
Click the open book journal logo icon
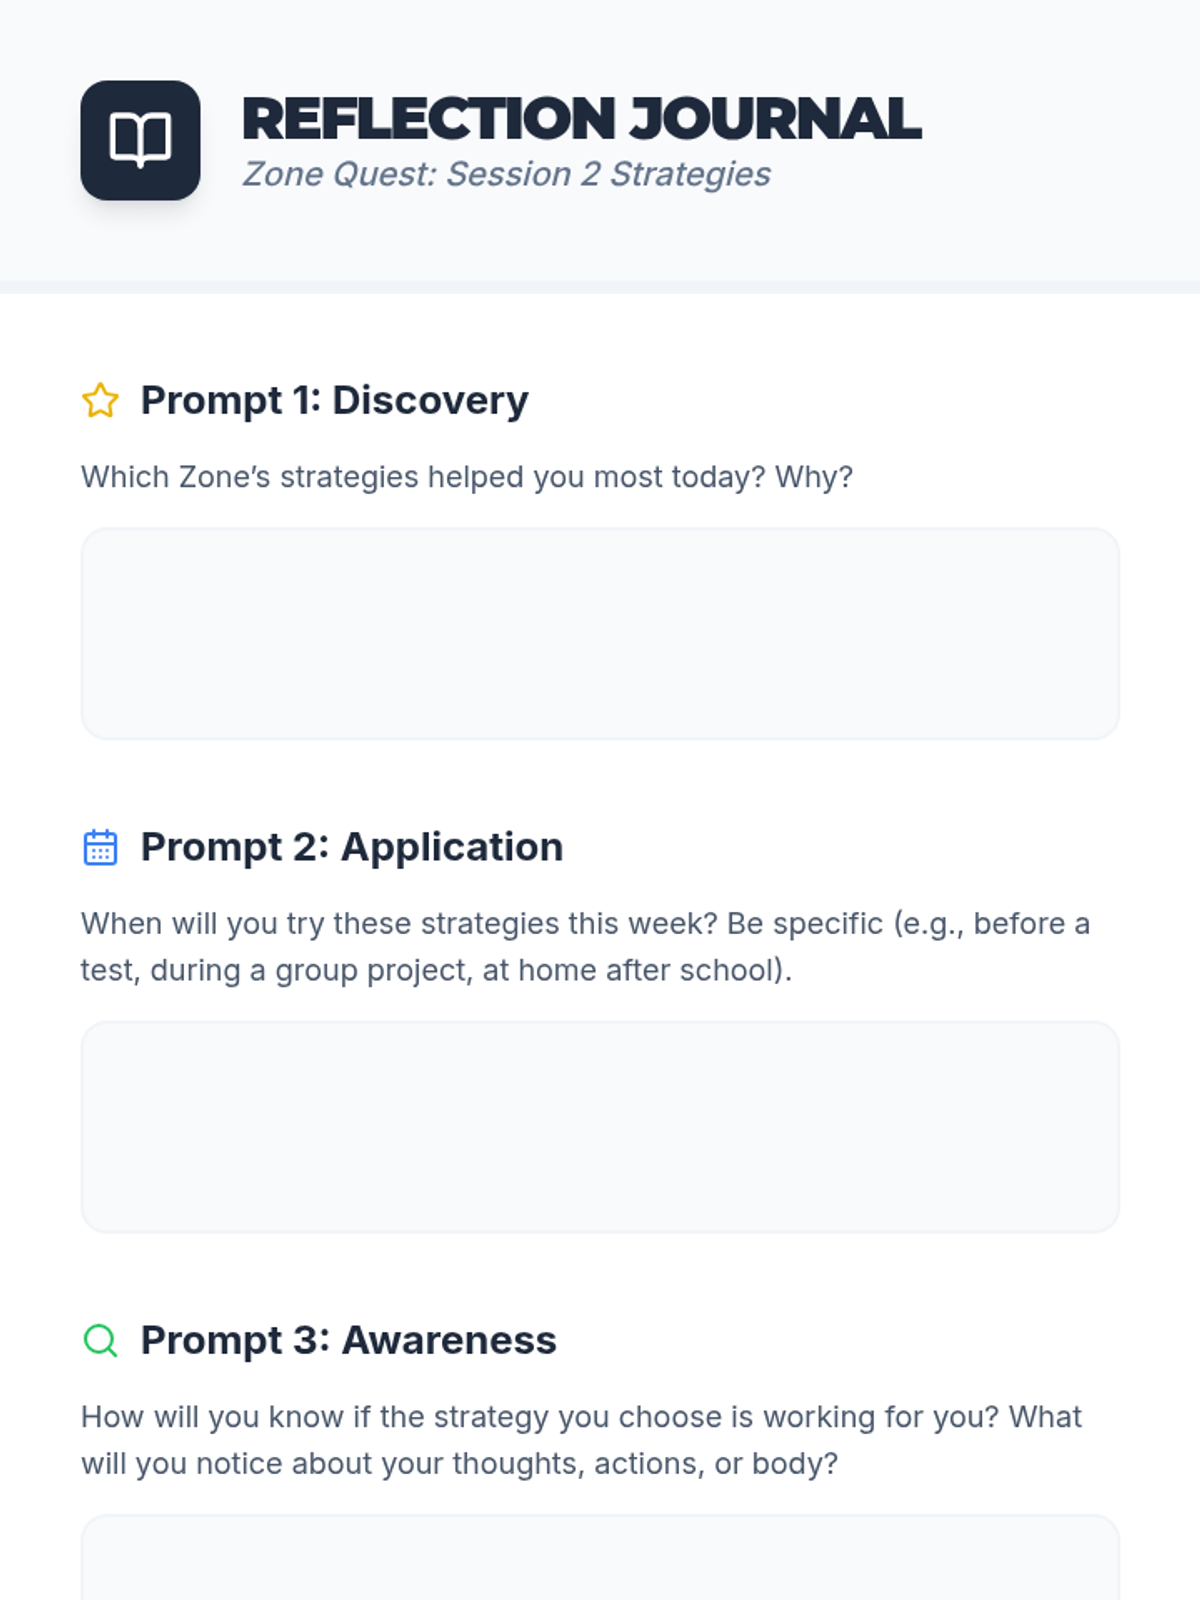tap(140, 140)
